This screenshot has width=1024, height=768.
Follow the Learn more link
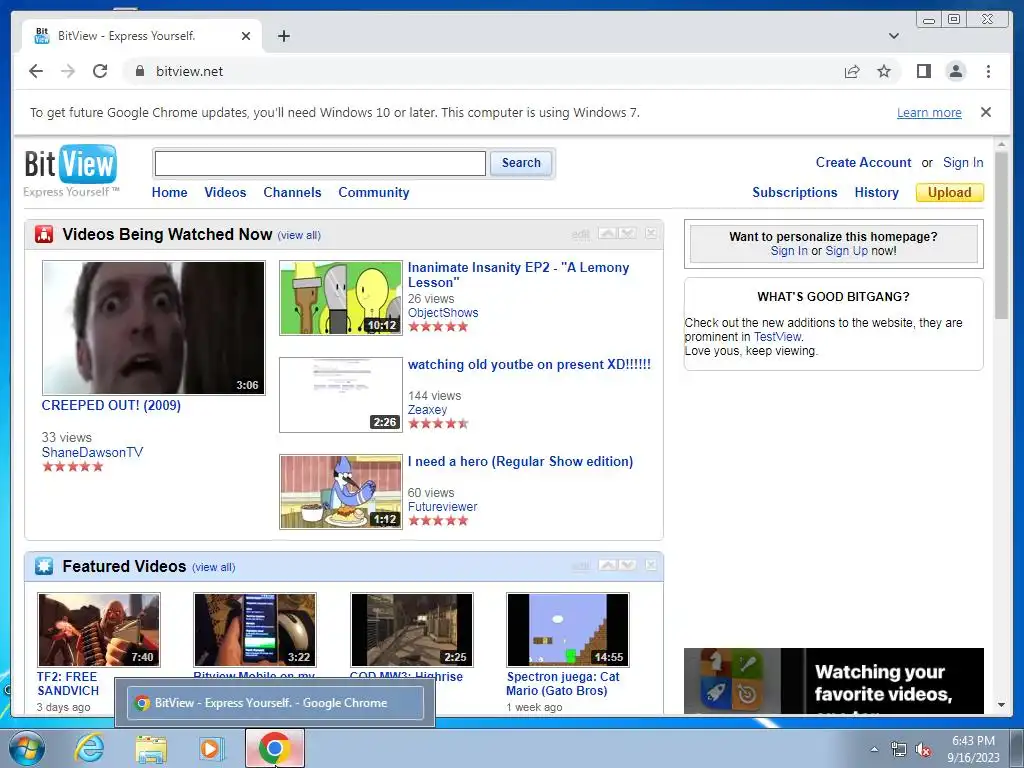click(x=929, y=112)
